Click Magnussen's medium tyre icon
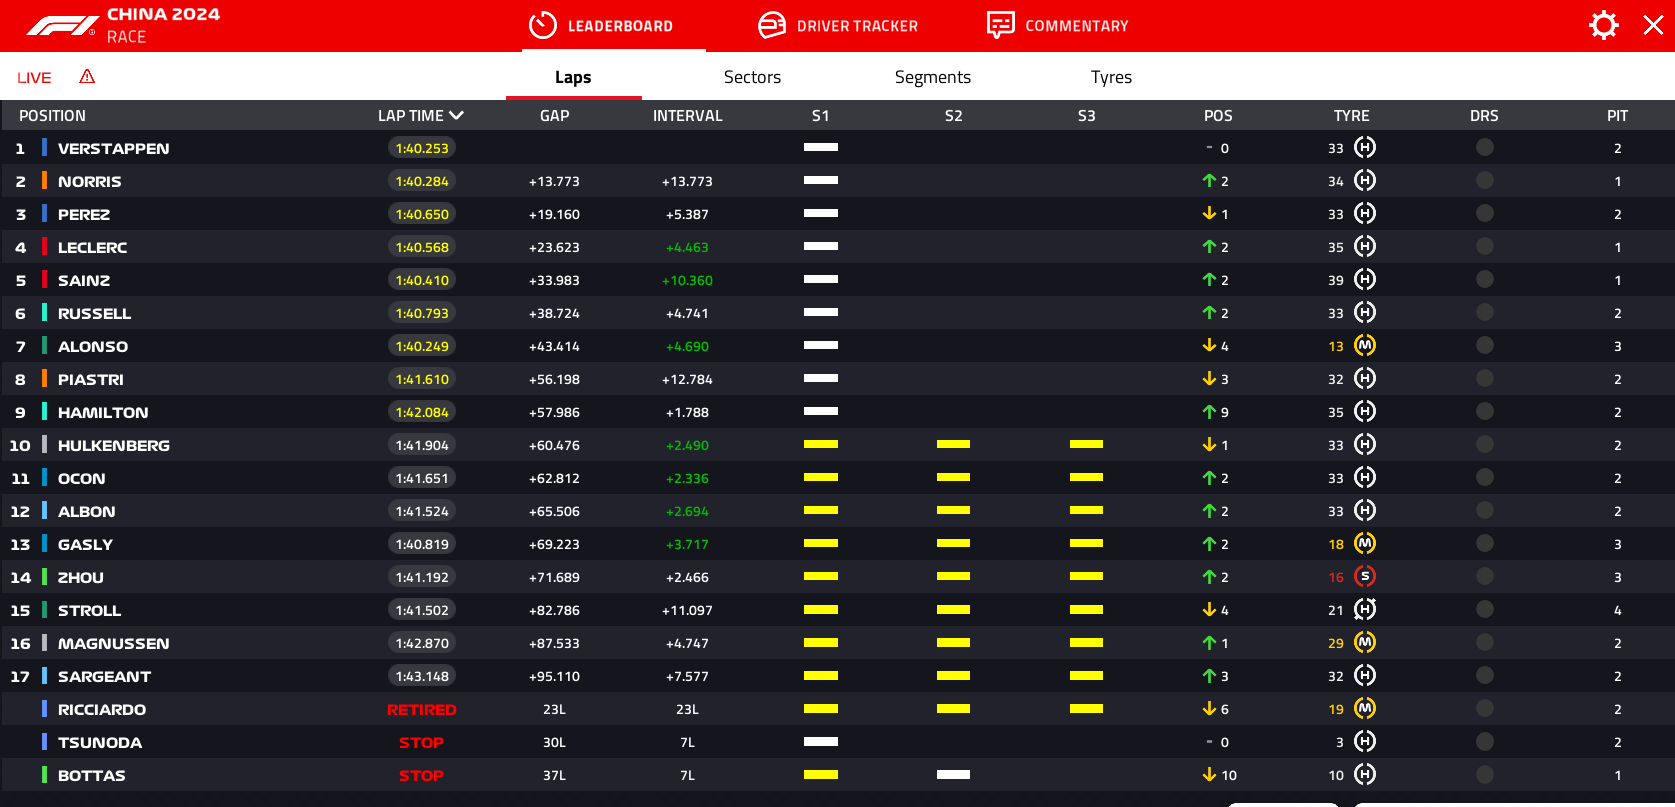 (x=1365, y=643)
